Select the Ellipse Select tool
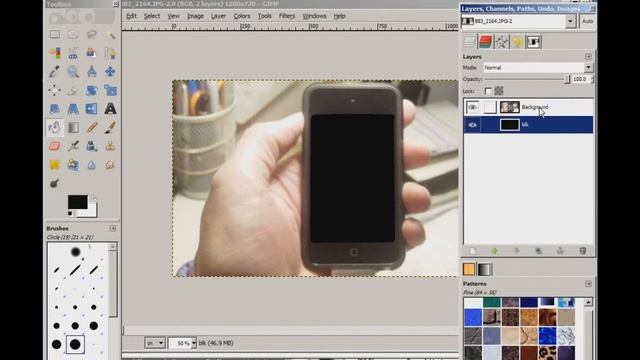 (x=73, y=35)
